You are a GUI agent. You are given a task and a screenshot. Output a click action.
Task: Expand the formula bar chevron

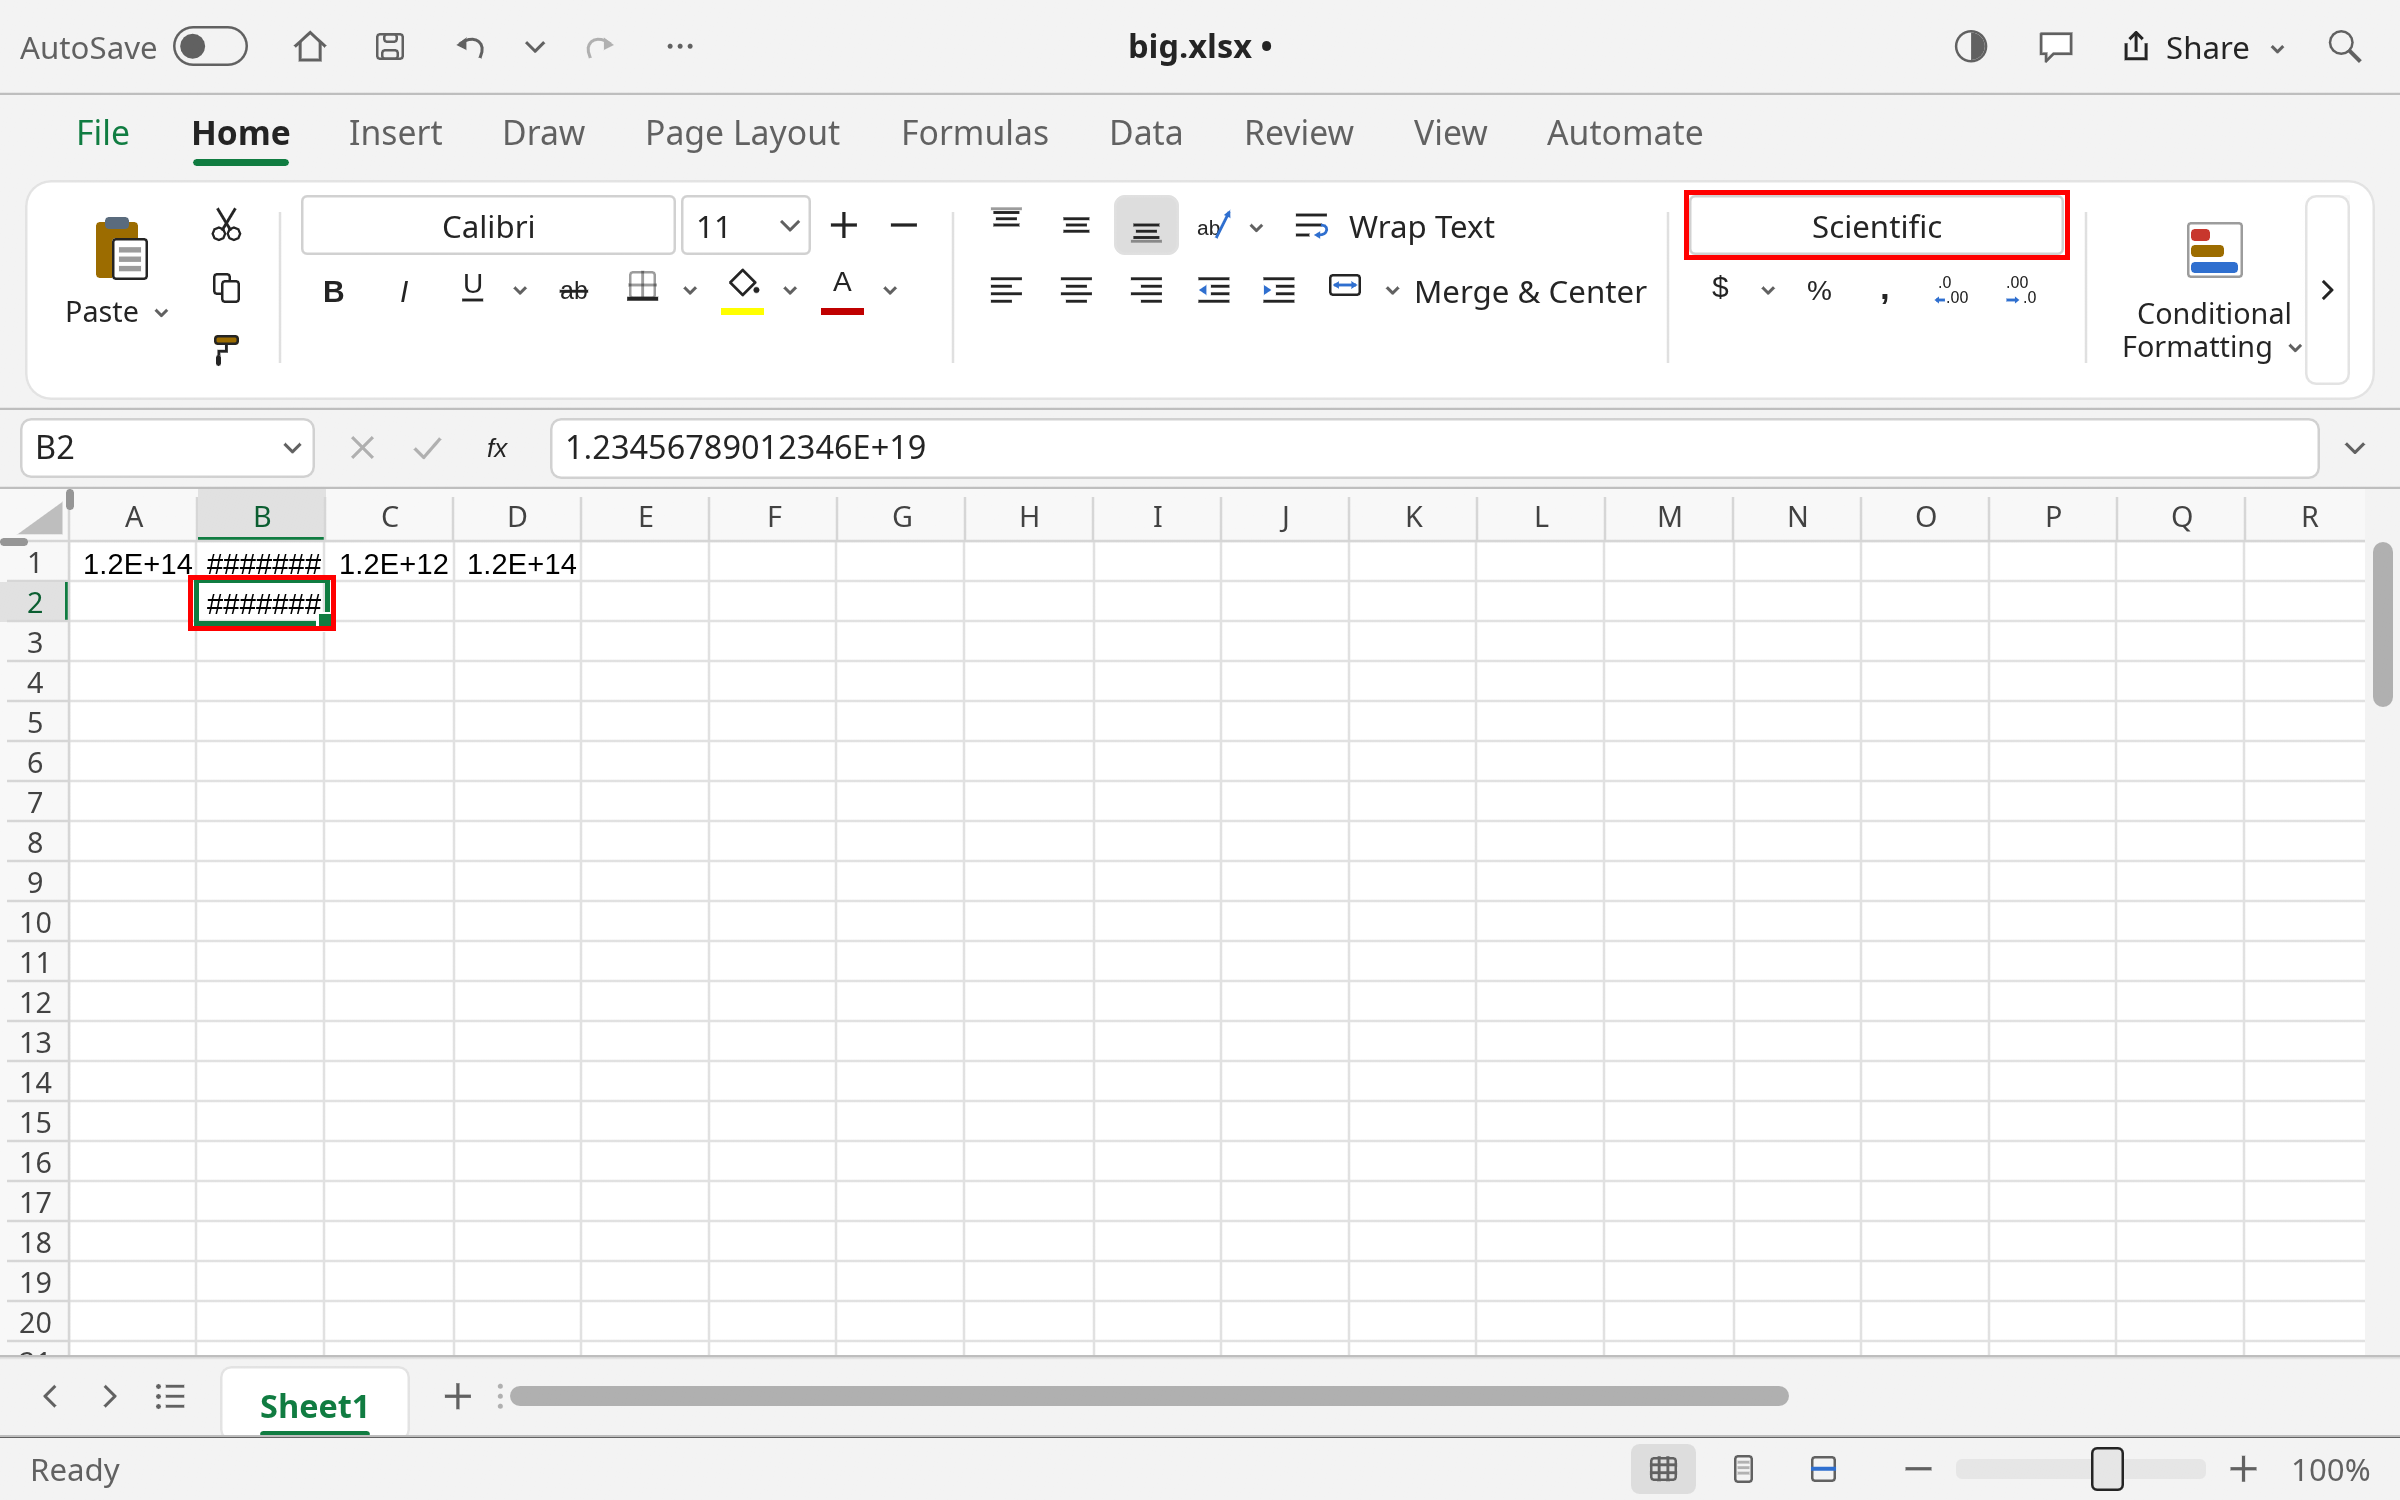tap(2355, 448)
